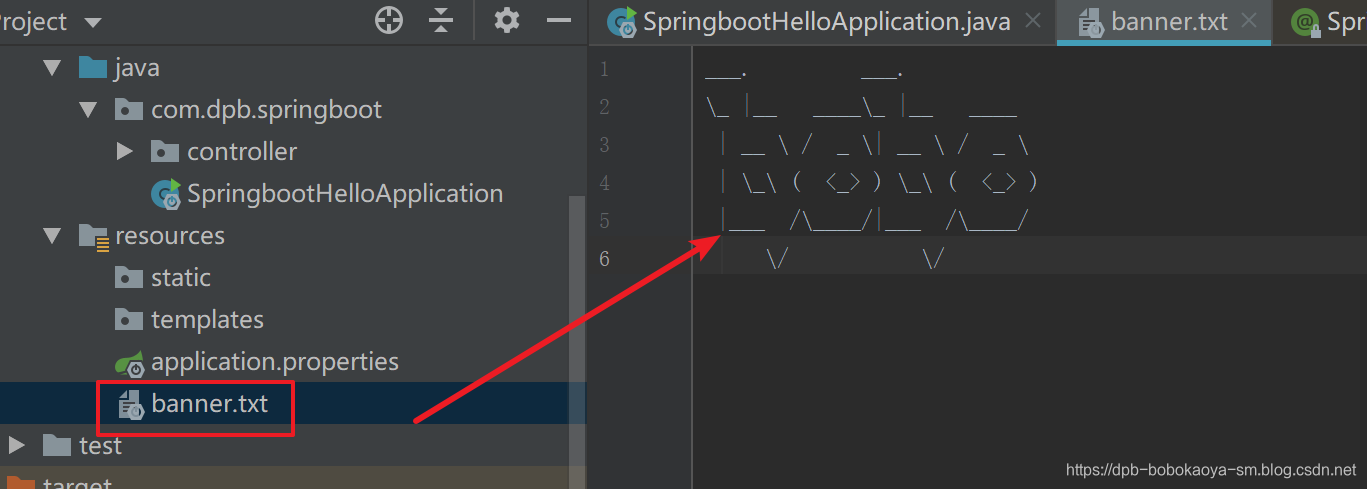Collapse the com.dpb.springboot package arrow
Image resolution: width=1367 pixels, height=489 pixels.
(x=88, y=109)
